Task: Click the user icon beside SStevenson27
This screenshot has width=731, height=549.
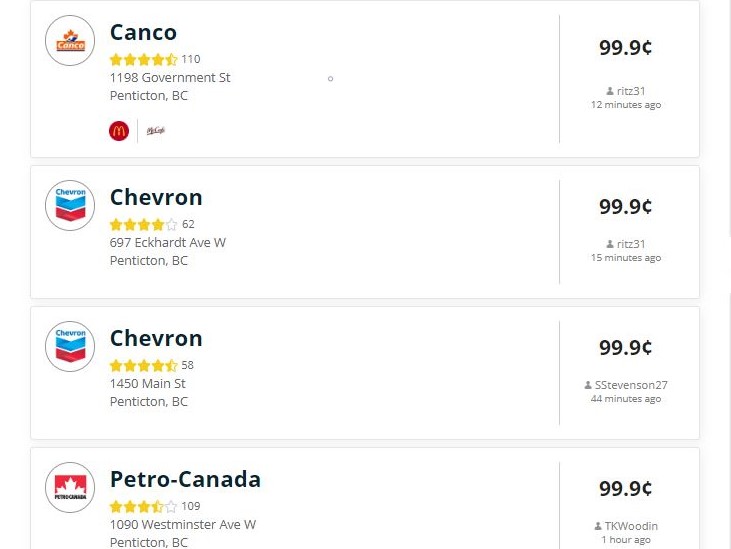Action: coord(588,385)
